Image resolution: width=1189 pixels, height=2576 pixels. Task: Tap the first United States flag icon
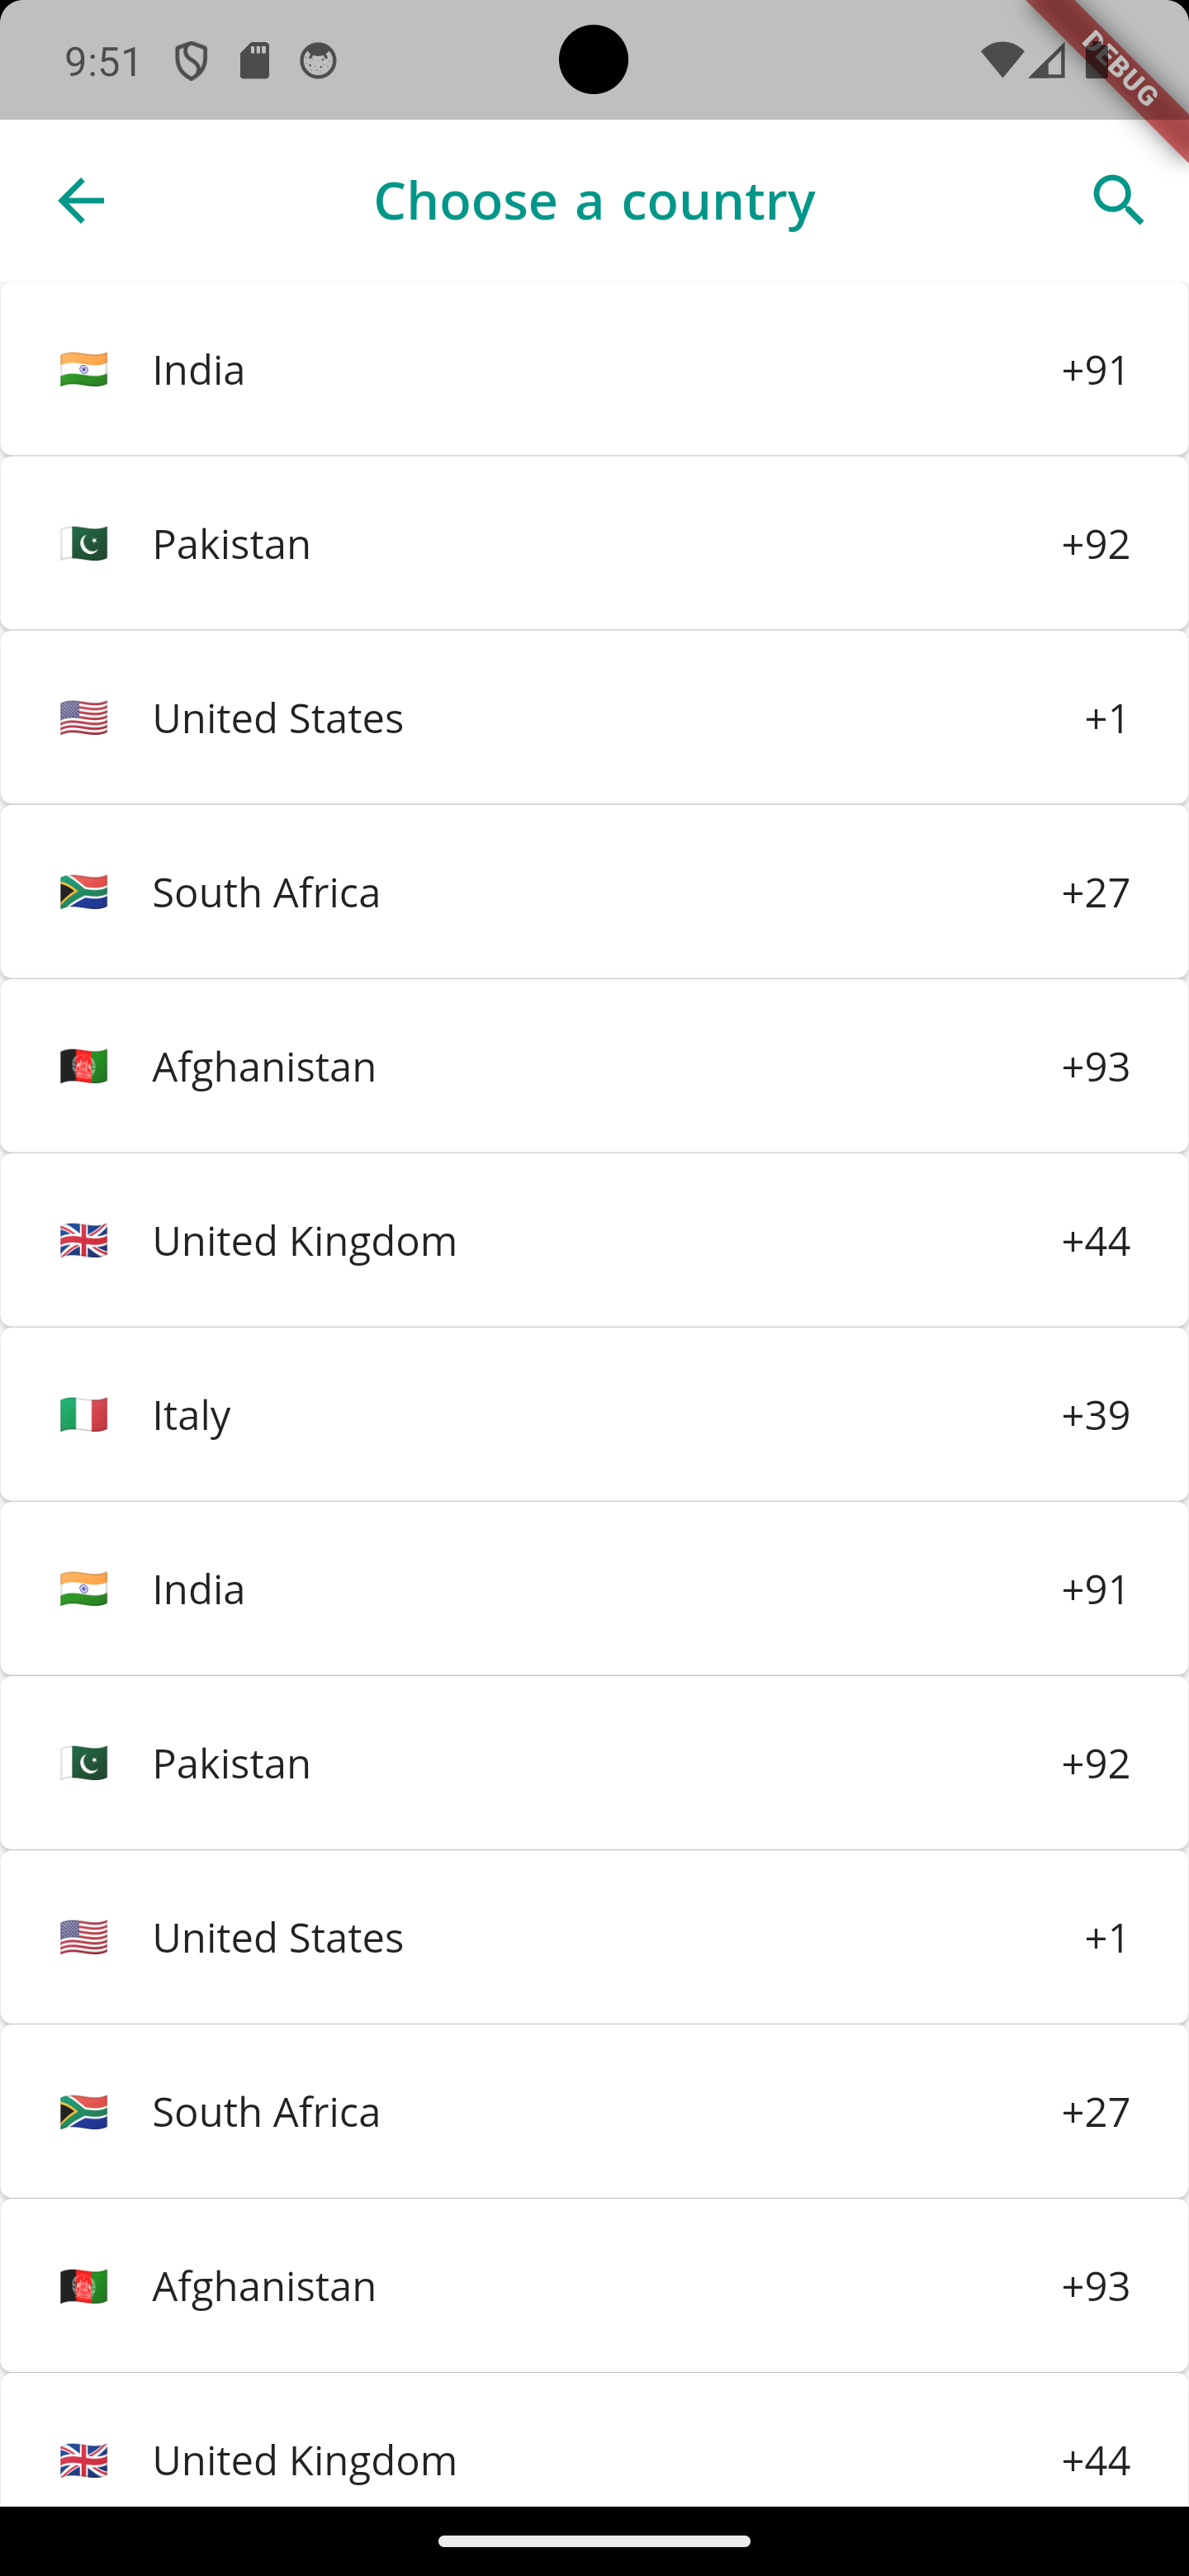click(x=84, y=718)
